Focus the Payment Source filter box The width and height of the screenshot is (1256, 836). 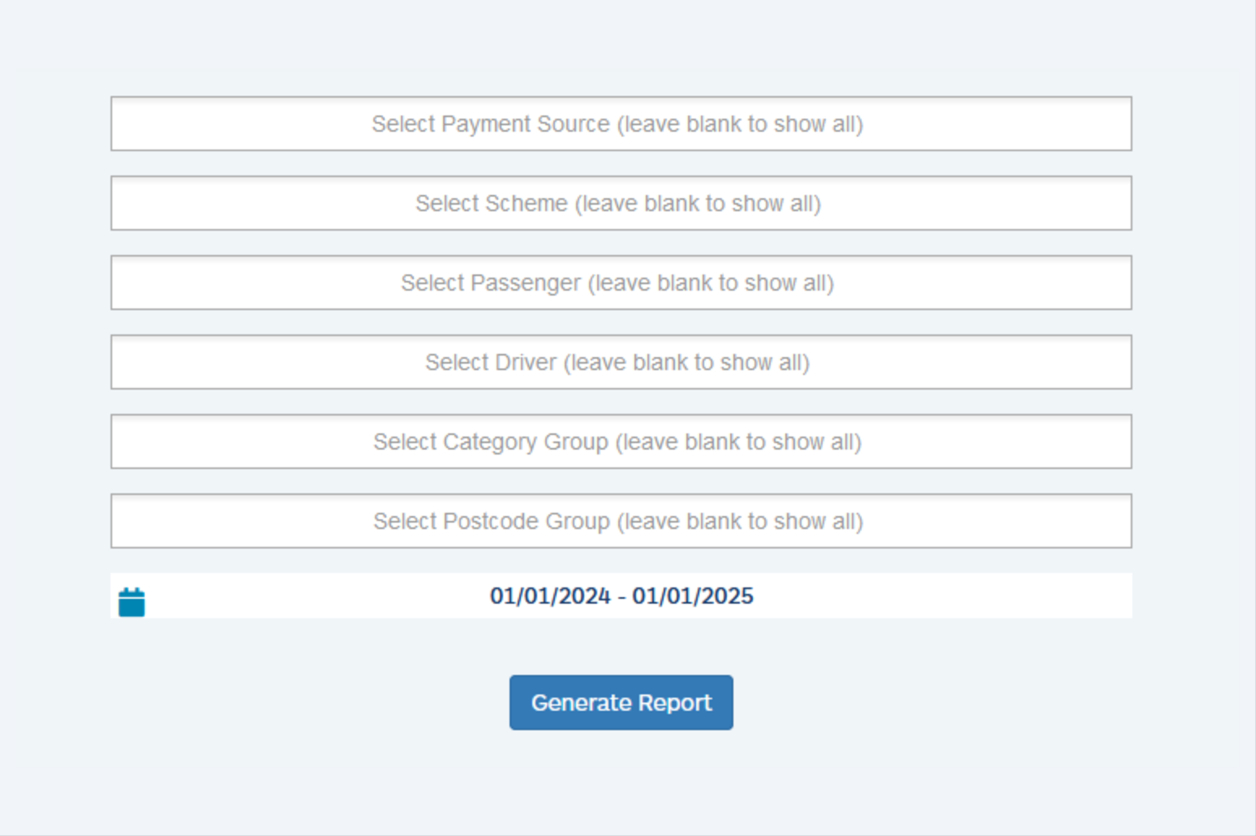click(x=620, y=124)
